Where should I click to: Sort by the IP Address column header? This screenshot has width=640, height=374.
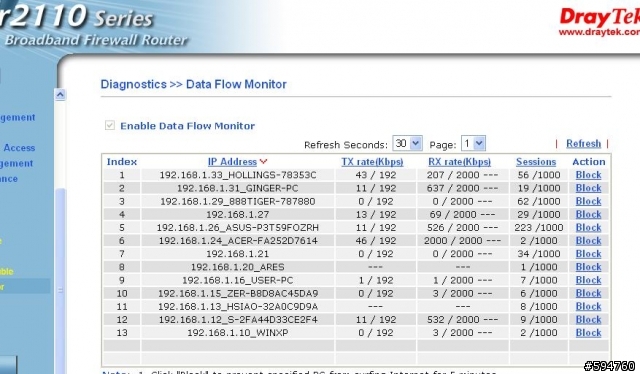coord(232,162)
